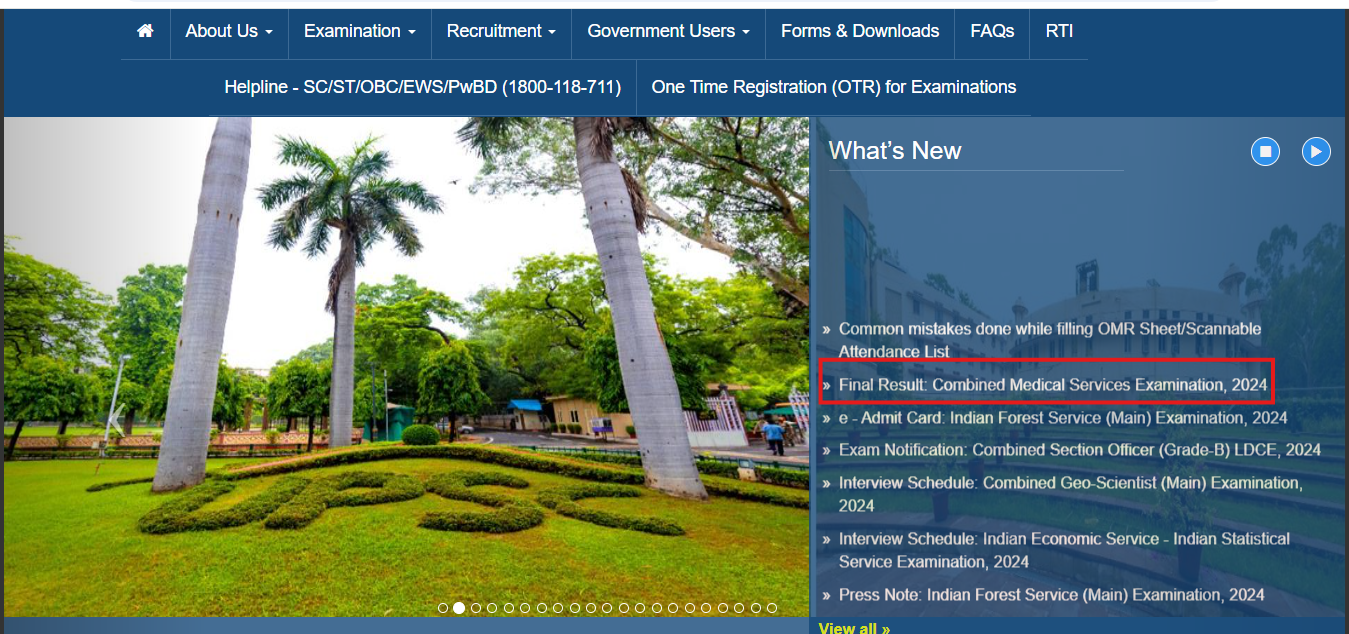The width and height of the screenshot is (1349, 634).
Task: Open One Time Registration (OTR) for Examinations
Action: point(833,87)
